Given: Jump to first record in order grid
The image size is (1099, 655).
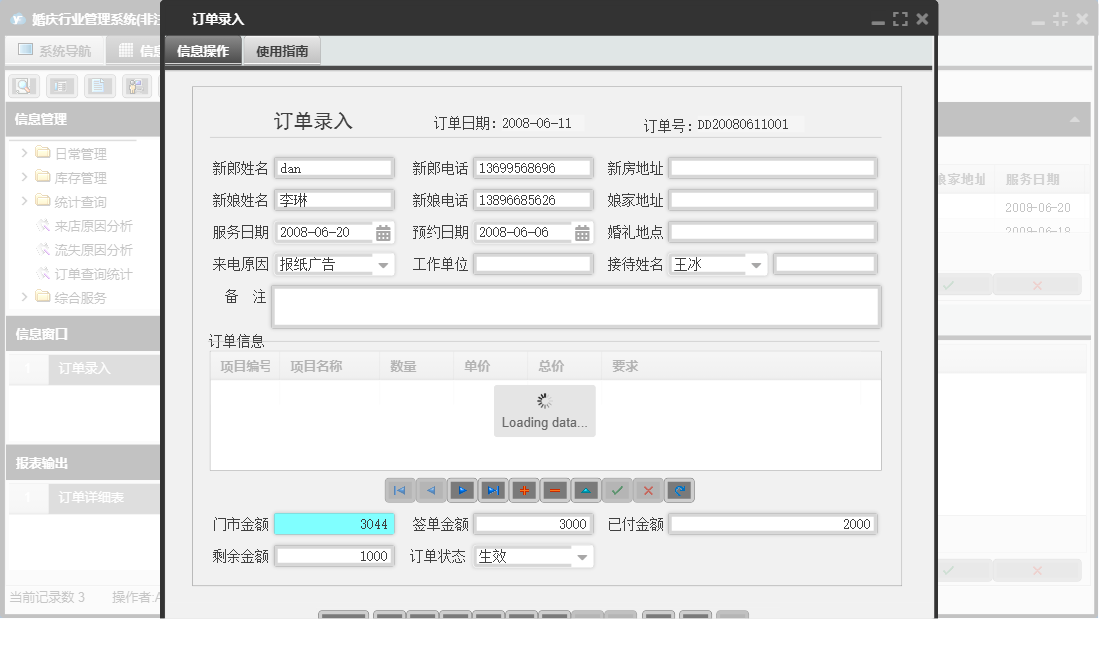Looking at the screenshot, I should [401, 490].
